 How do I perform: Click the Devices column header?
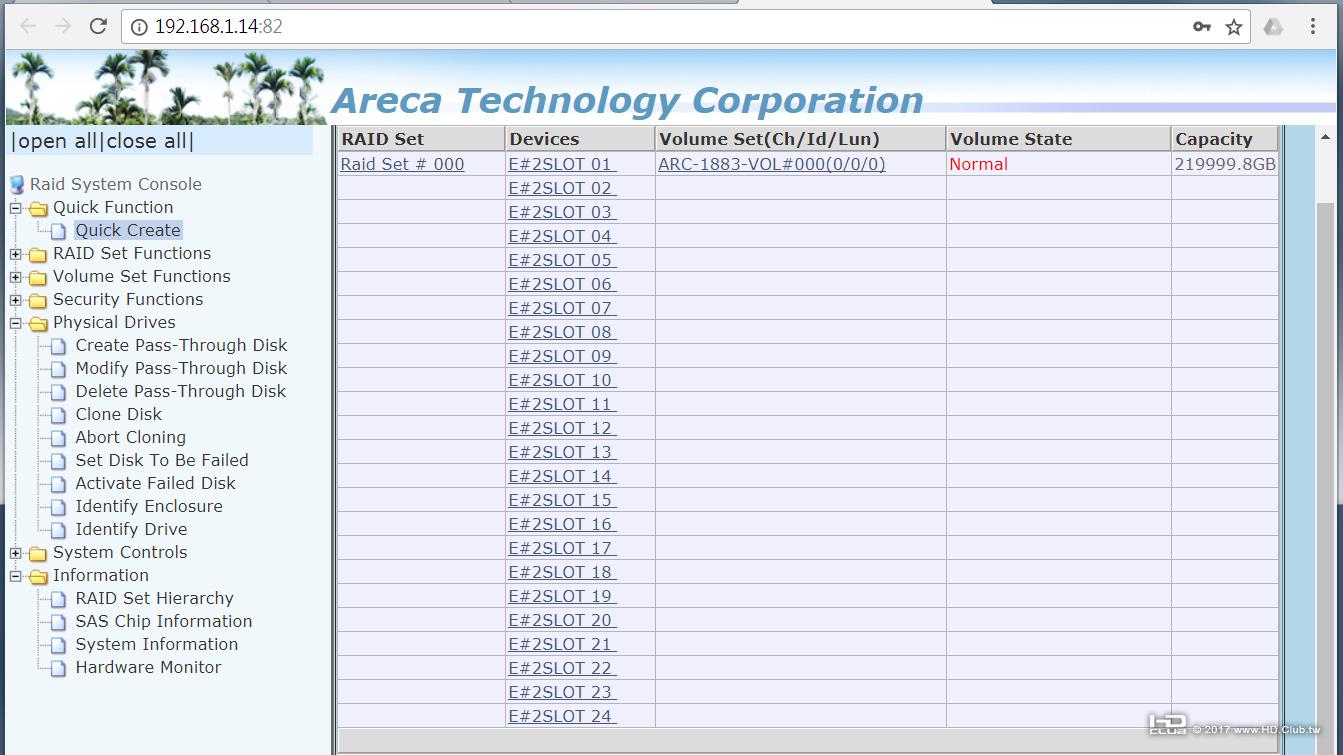click(580, 139)
